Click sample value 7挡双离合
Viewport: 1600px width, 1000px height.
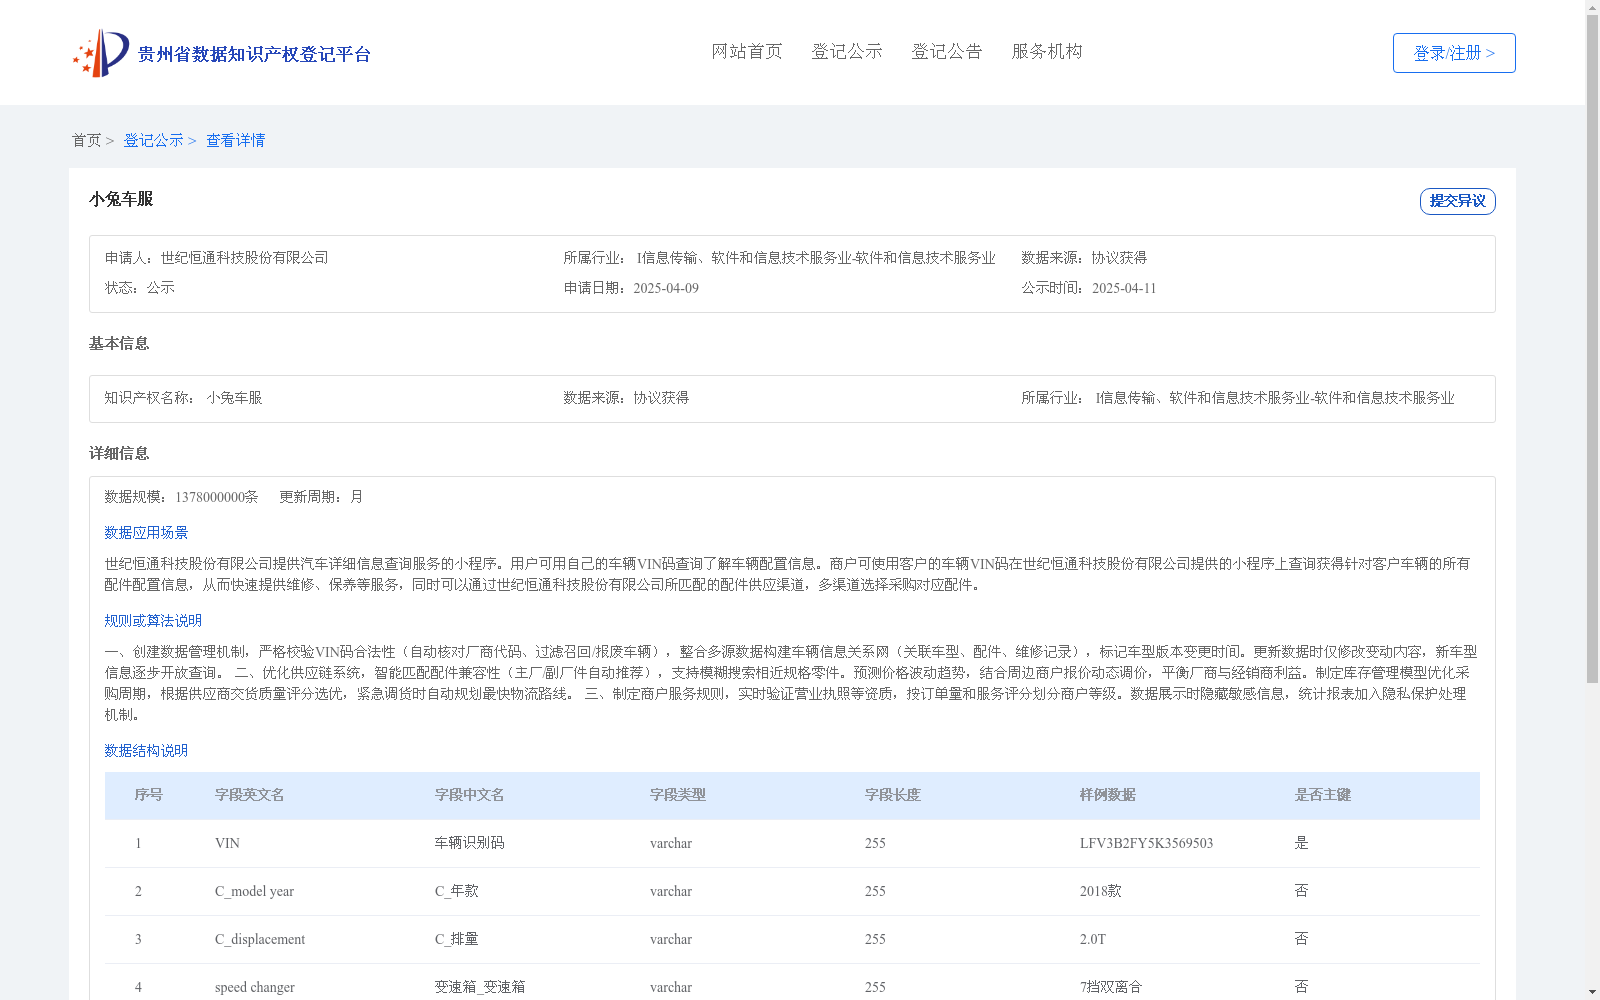[1111, 987]
